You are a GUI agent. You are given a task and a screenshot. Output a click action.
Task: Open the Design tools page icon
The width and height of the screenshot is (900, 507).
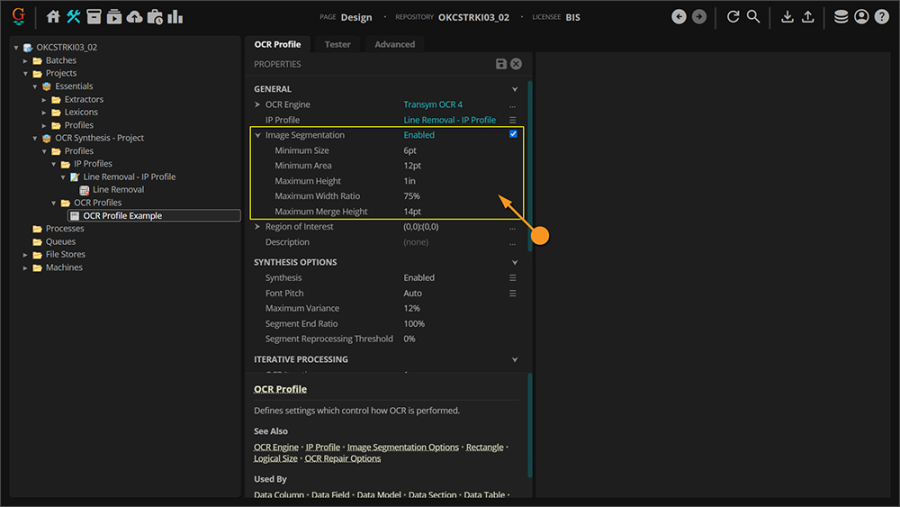coord(74,17)
